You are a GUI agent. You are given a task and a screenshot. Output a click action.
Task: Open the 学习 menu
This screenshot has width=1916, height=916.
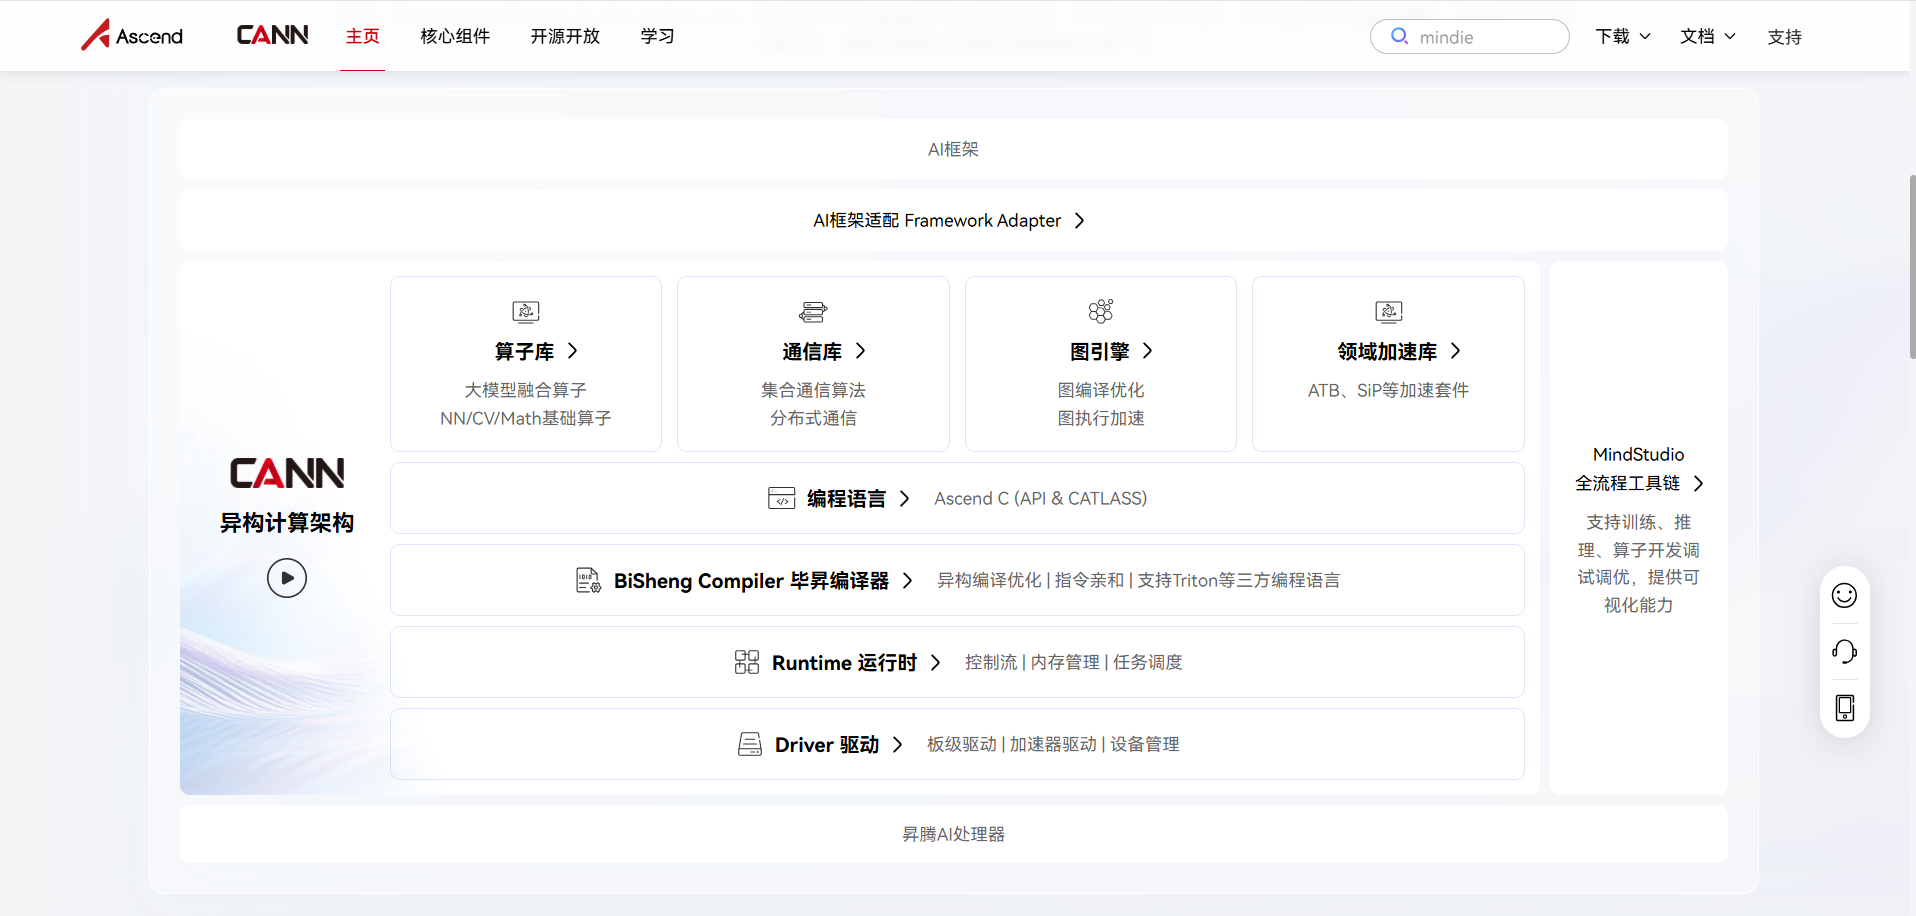(657, 36)
